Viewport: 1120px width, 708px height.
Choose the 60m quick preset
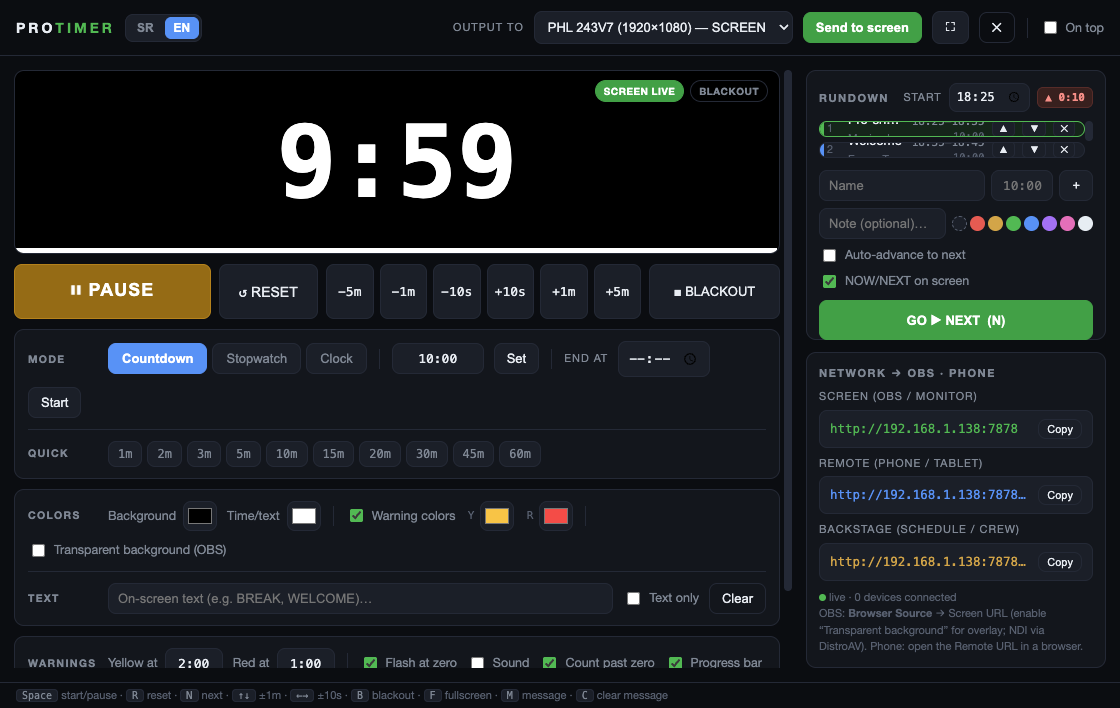coord(520,454)
